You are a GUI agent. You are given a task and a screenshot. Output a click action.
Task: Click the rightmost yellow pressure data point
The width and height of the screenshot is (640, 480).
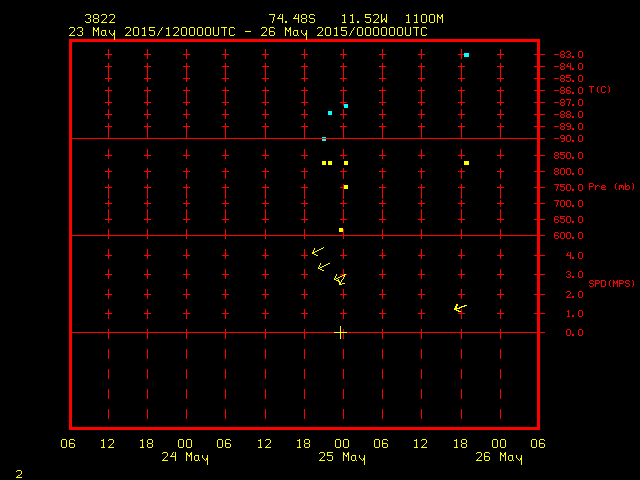coord(466,163)
